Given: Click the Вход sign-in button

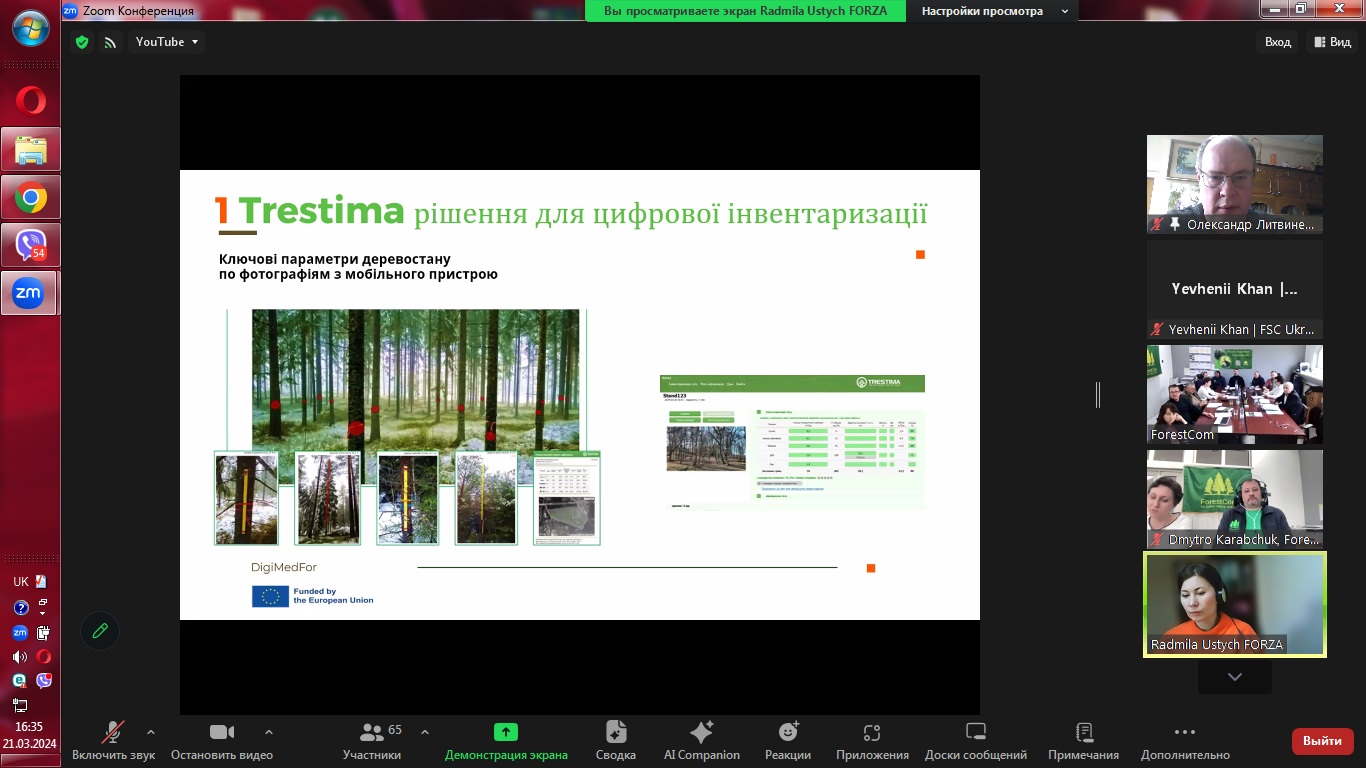Looking at the screenshot, I should 1278,42.
